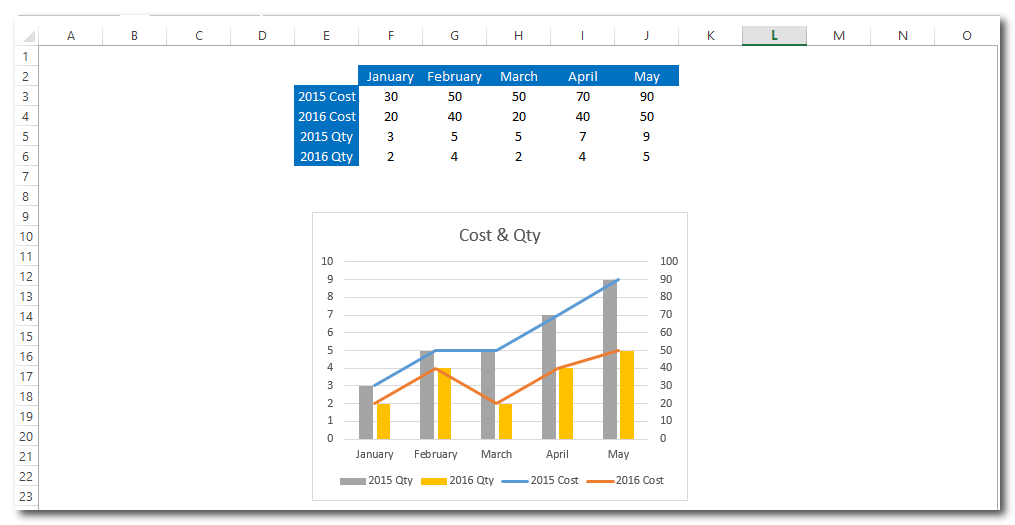Select column L header
This screenshot has height=525, width=1015.
pyautogui.click(x=774, y=36)
